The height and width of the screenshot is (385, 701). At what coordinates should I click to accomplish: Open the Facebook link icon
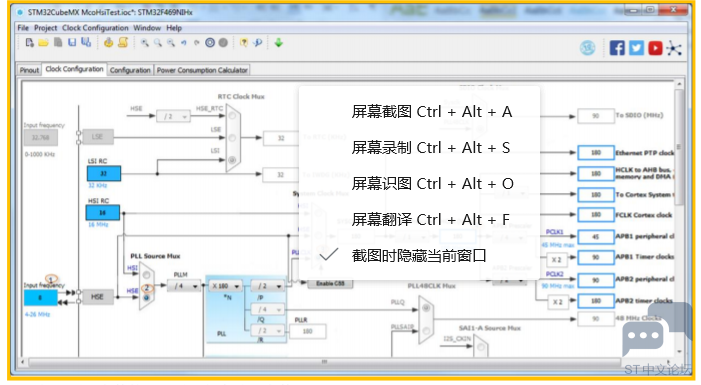(617, 48)
